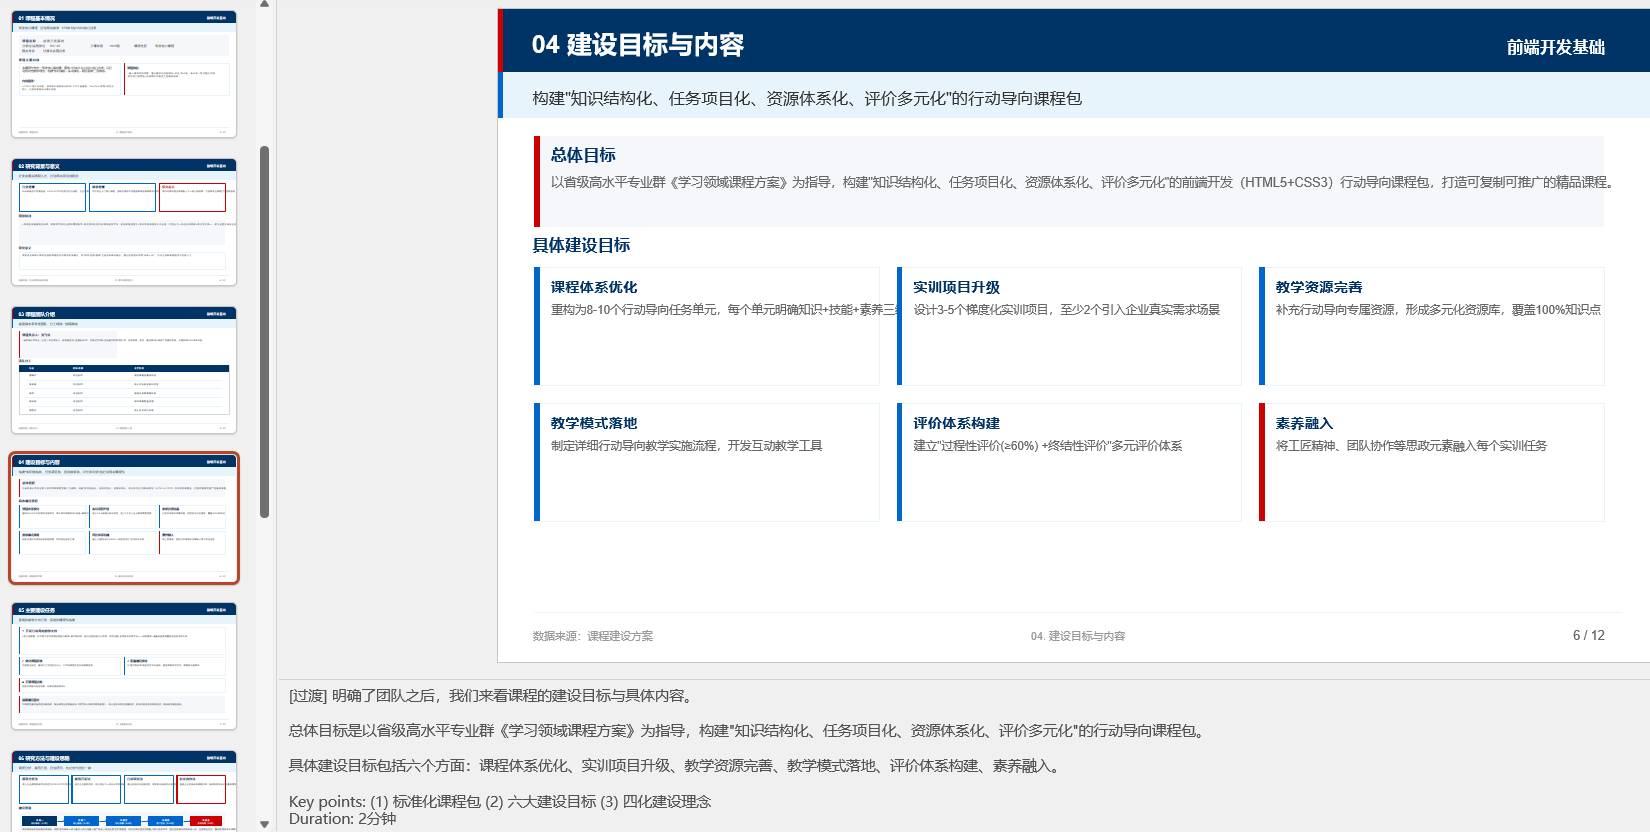Click the slide title 04 建设目标与内容
1650x832 pixels.
638,45
